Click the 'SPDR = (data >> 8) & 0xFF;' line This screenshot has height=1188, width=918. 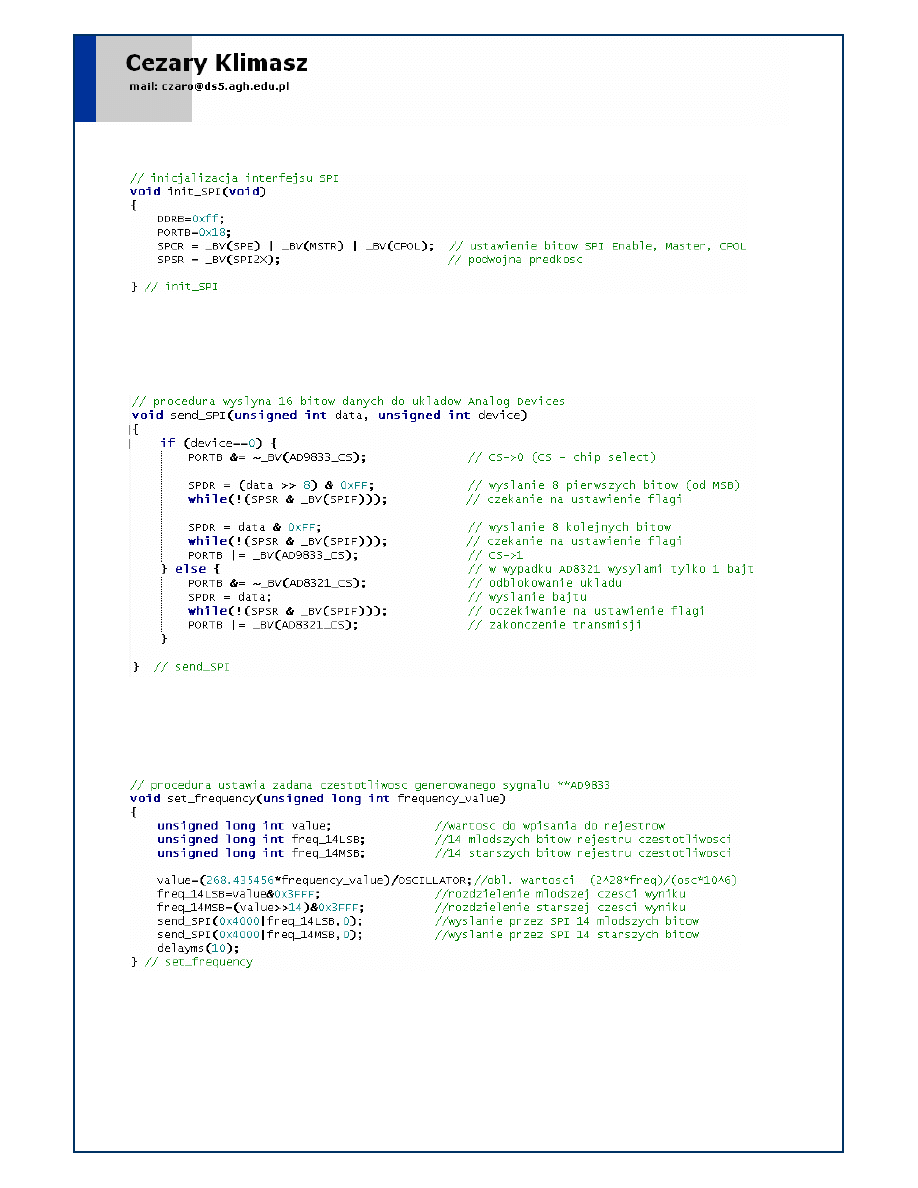pyautogui.click(x=282, y=486)
